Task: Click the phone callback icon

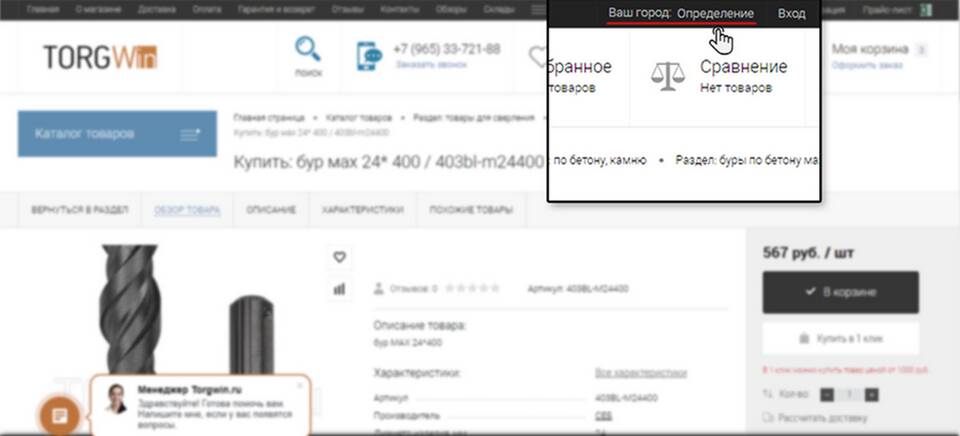Action: click(x=369, y=56)
